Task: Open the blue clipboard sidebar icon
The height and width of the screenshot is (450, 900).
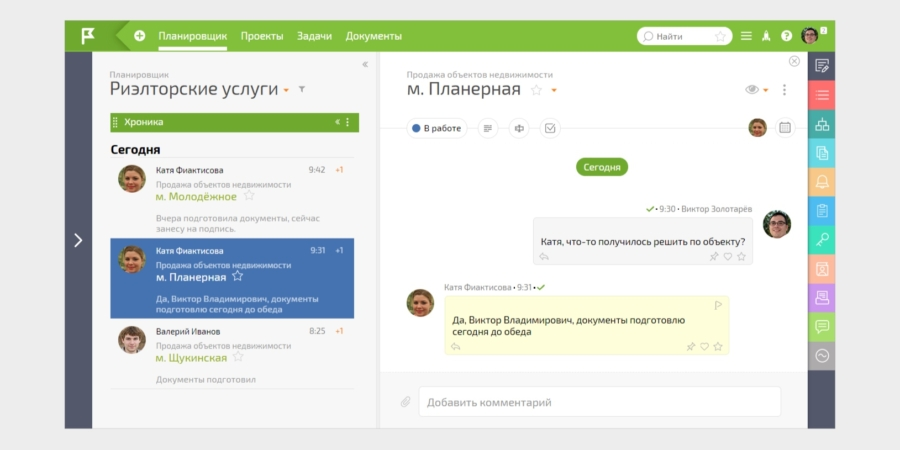Action: tap(822, 211)
